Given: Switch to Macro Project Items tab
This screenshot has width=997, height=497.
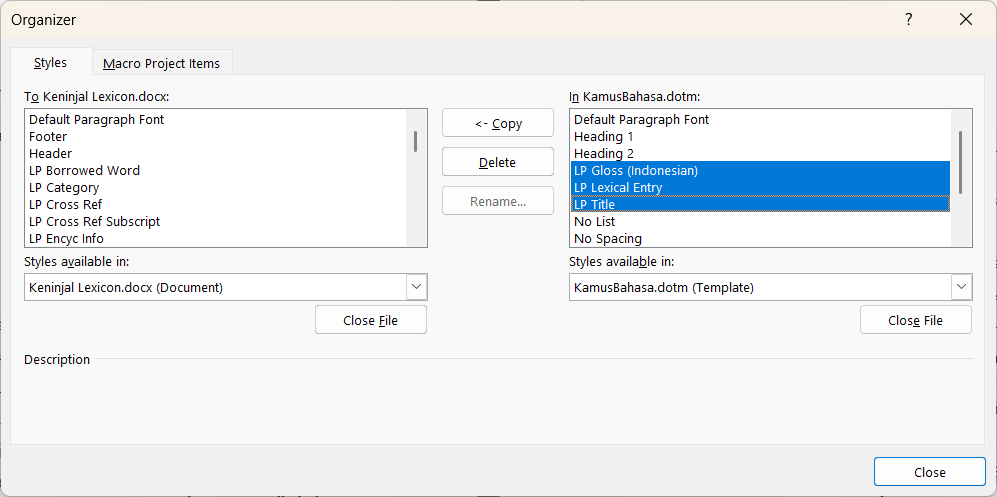Looking at the screenshot, I should click(x=162, y=63).
